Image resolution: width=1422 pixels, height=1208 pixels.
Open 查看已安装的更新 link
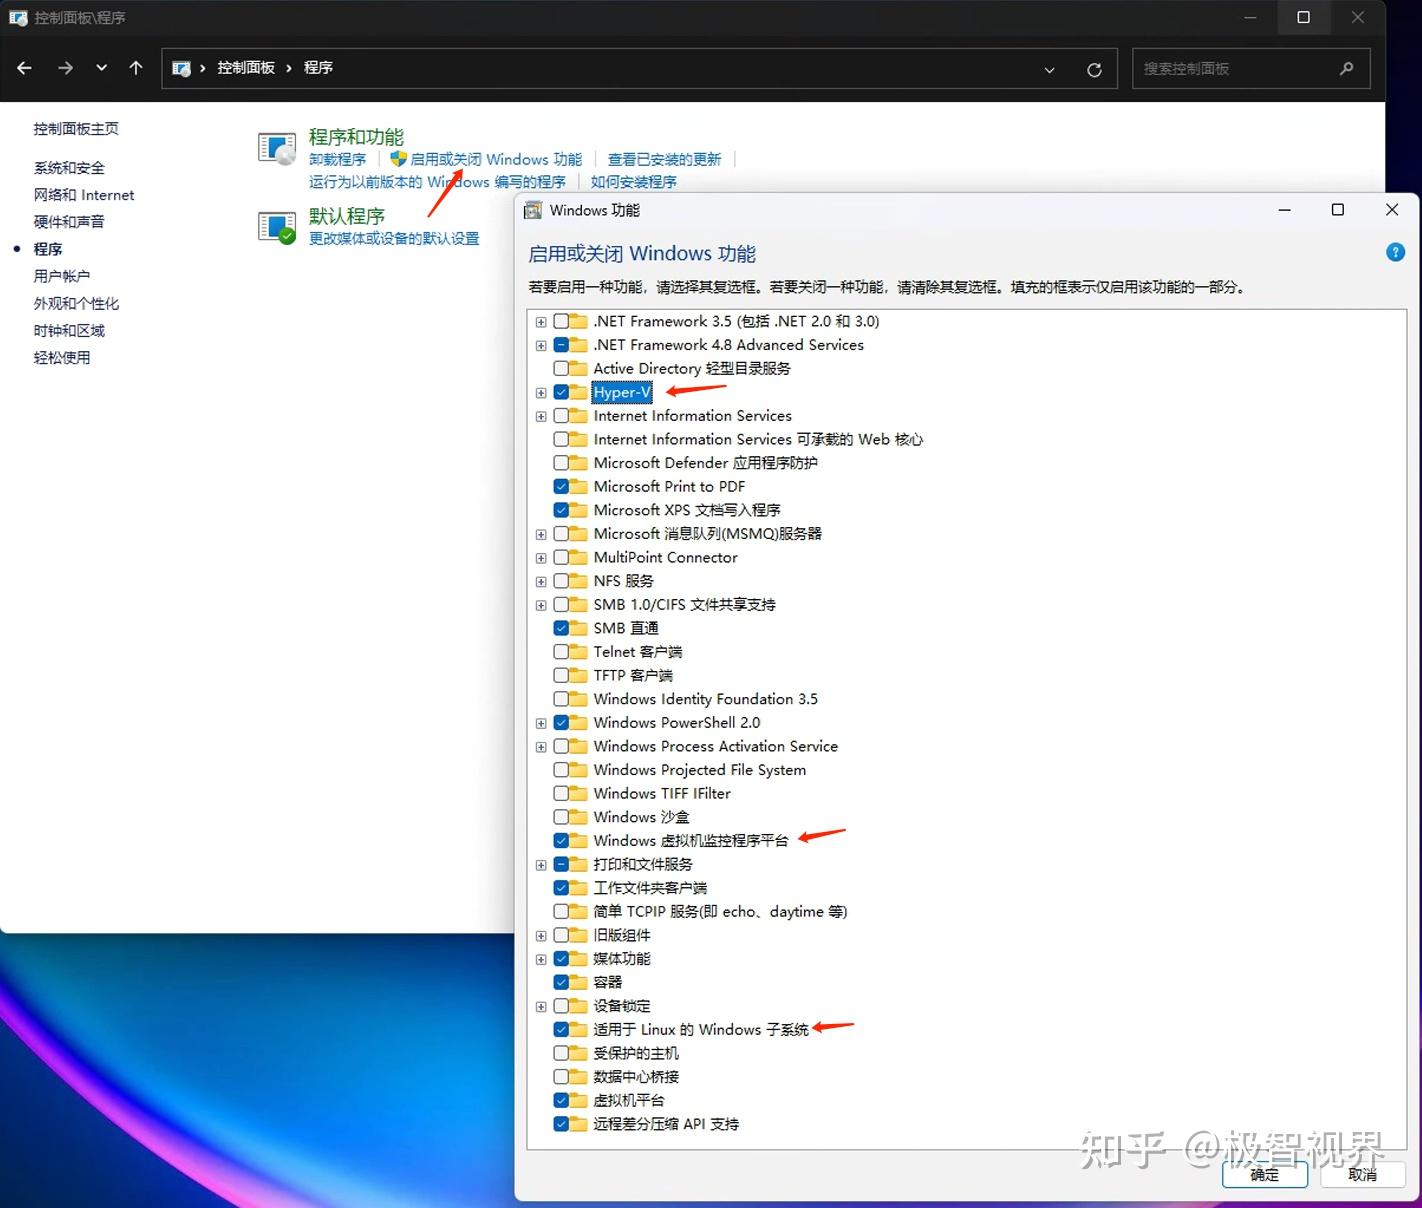(665, 158)
